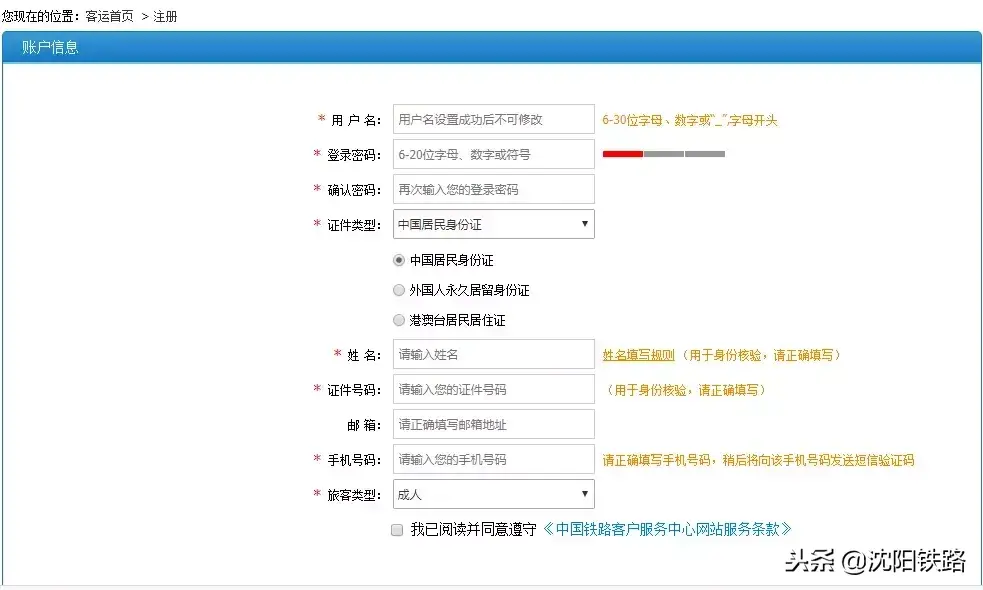
Task: Click the 邮箱 email address field
Action: (x=493, y=423)
